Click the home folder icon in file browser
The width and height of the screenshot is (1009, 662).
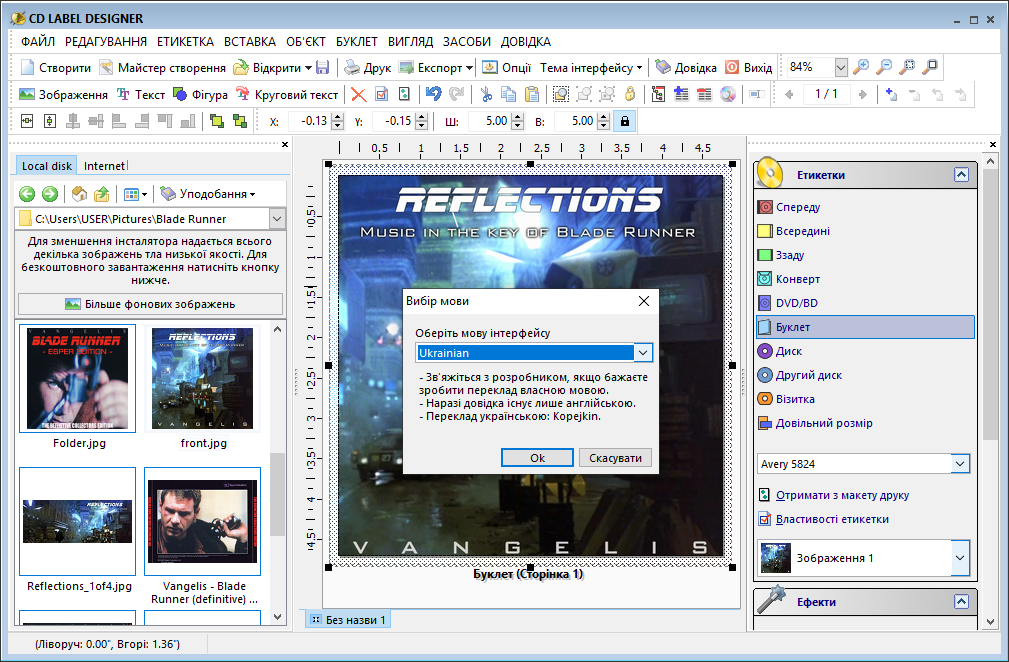[79, 194]
